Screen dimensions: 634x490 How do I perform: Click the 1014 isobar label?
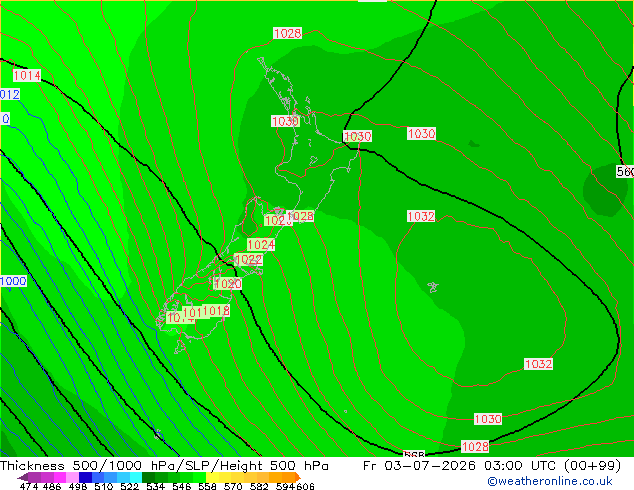point(27,75)
